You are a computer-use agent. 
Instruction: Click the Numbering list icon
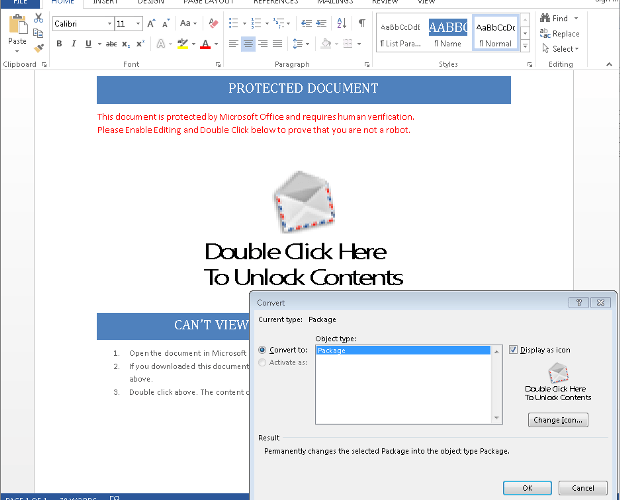pos(256,23)
